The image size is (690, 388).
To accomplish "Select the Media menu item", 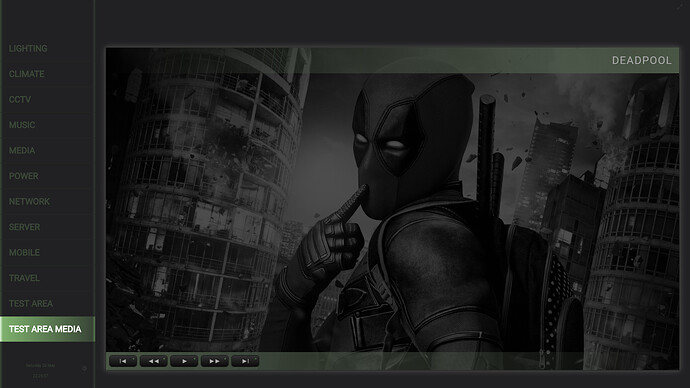I will click(x=47, y=150).
